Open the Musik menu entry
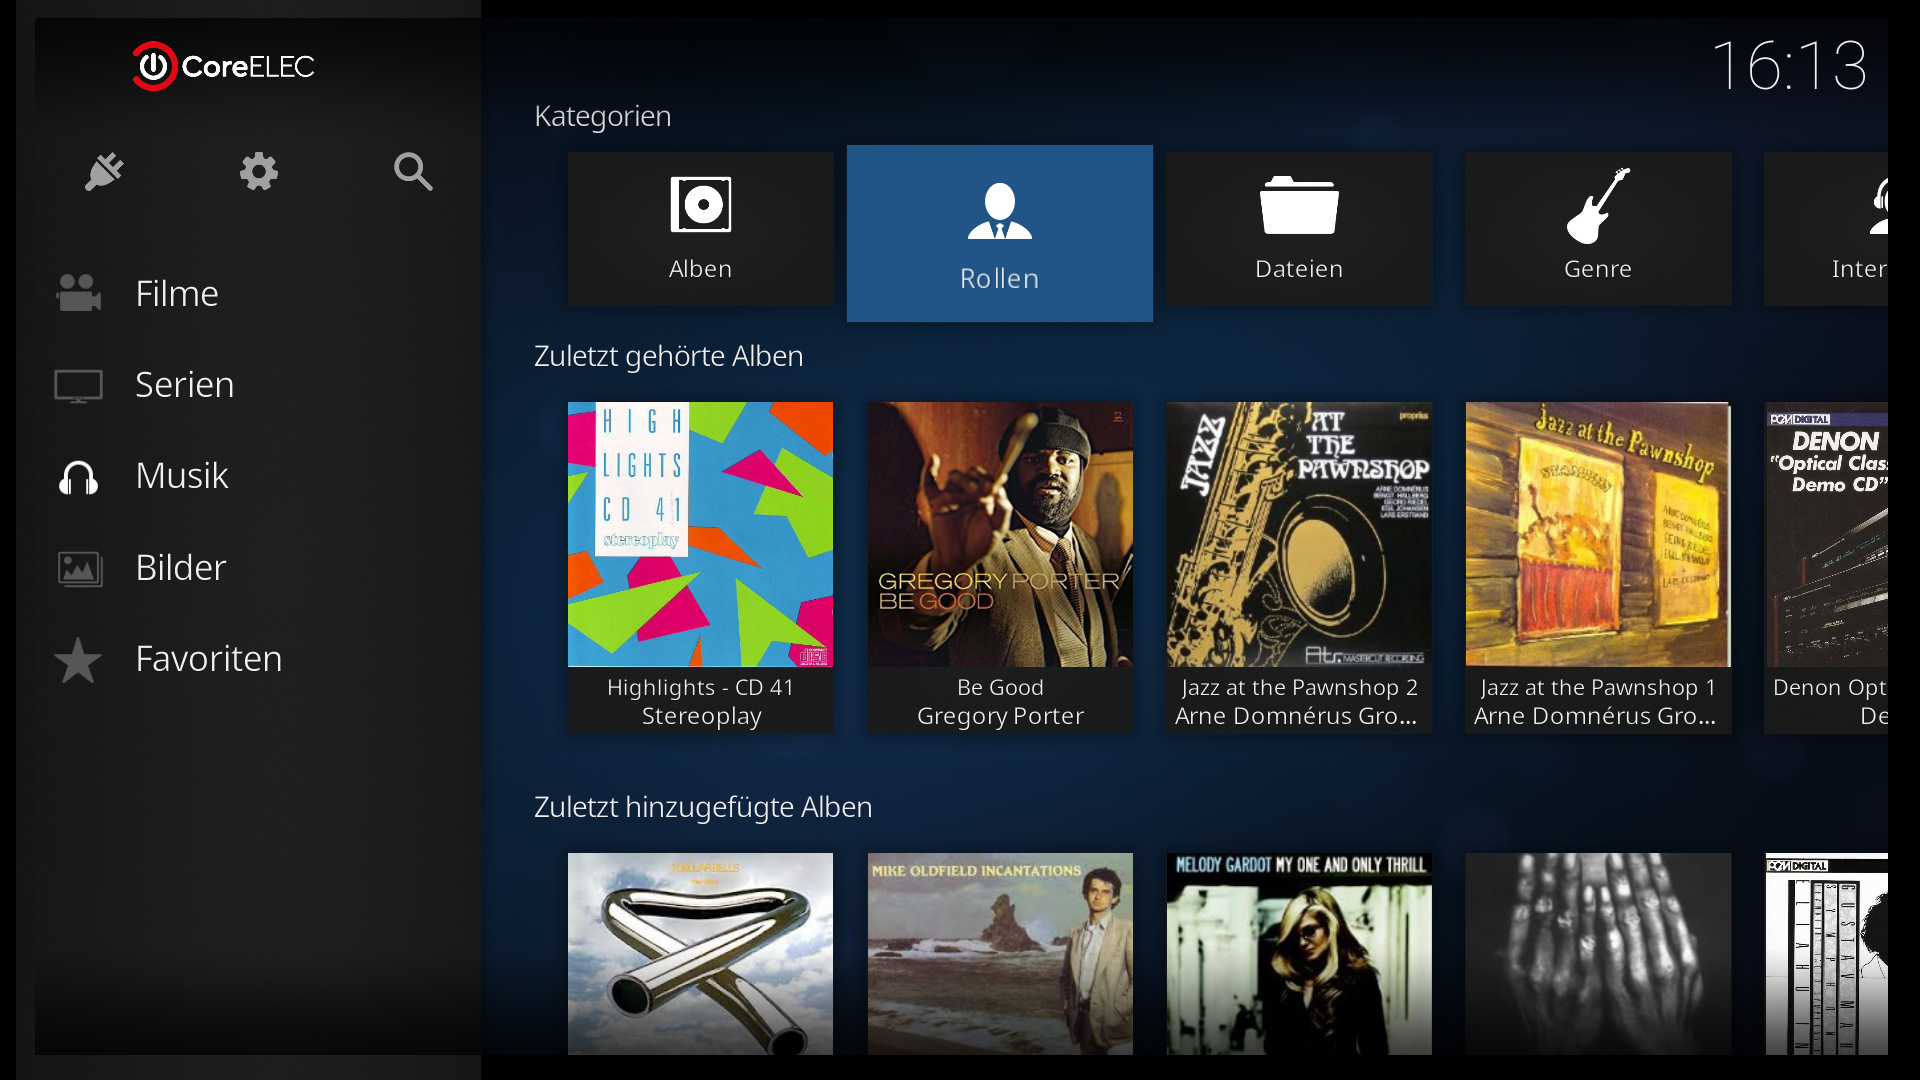Screen dimensions: 1920x1080 (x=182, y=476)
